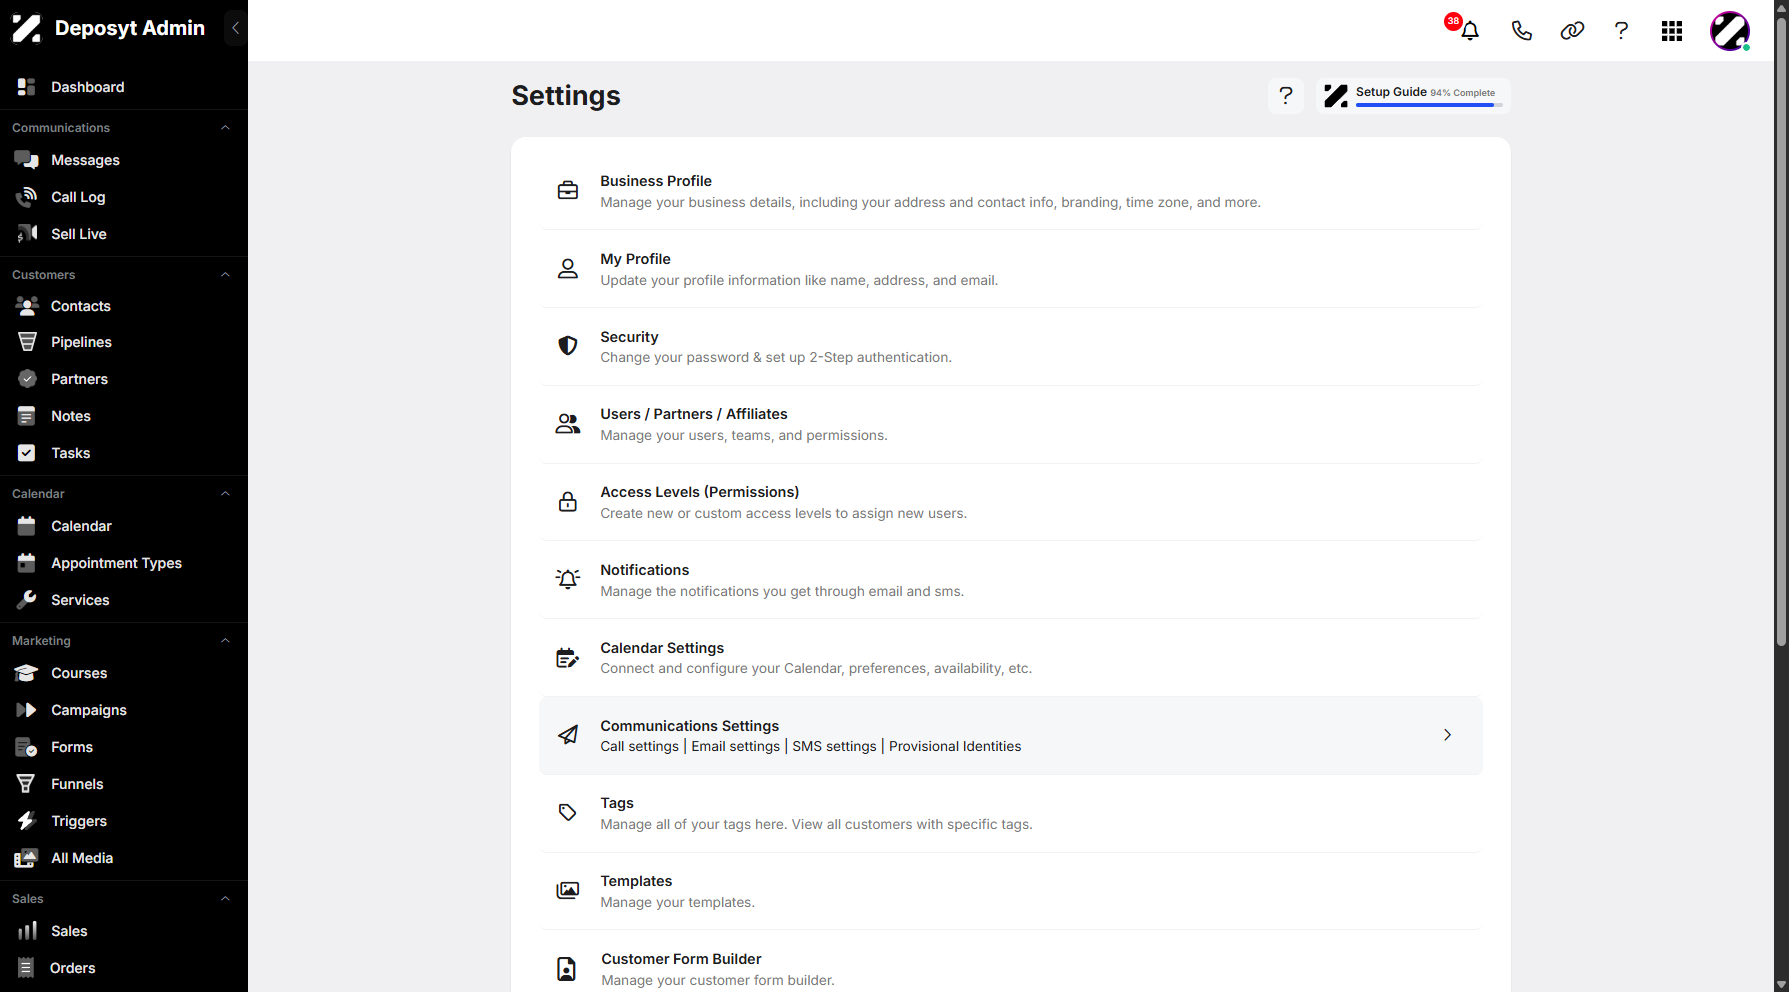This screenshot has width=1789, height=992.
Task: Open Provisional Identities link
Action: coord(955,747)
